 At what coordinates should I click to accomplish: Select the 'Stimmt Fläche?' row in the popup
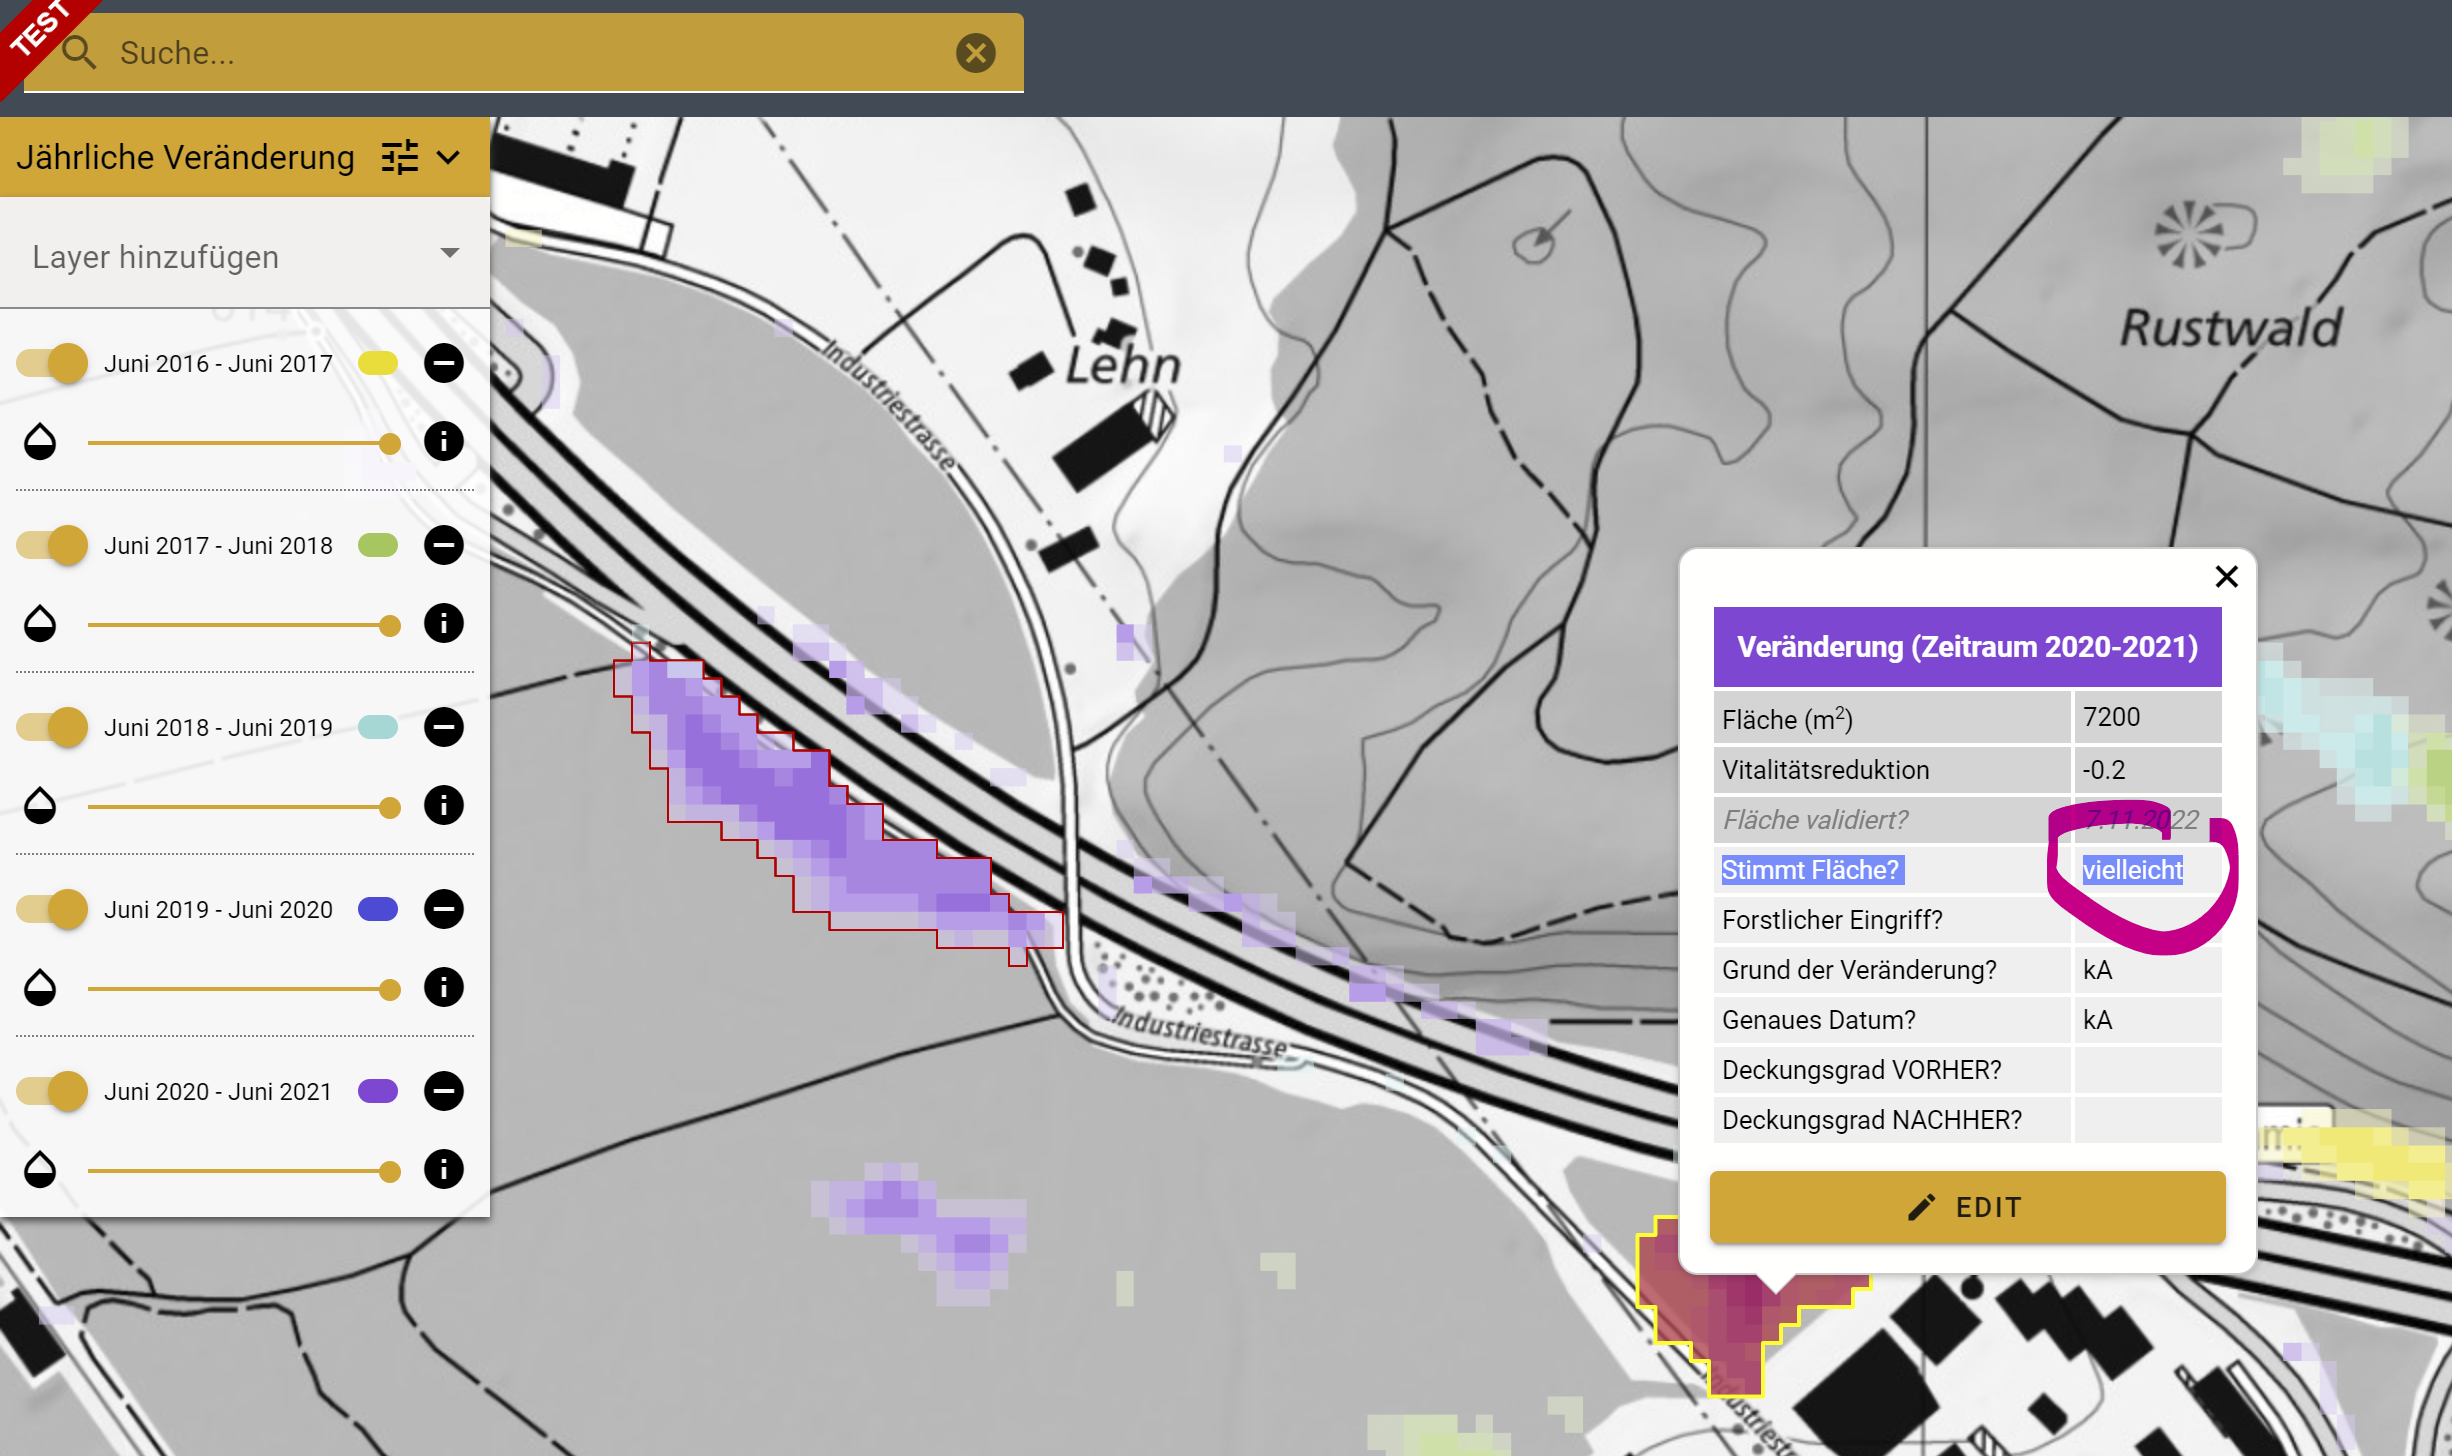[1811, 870]
